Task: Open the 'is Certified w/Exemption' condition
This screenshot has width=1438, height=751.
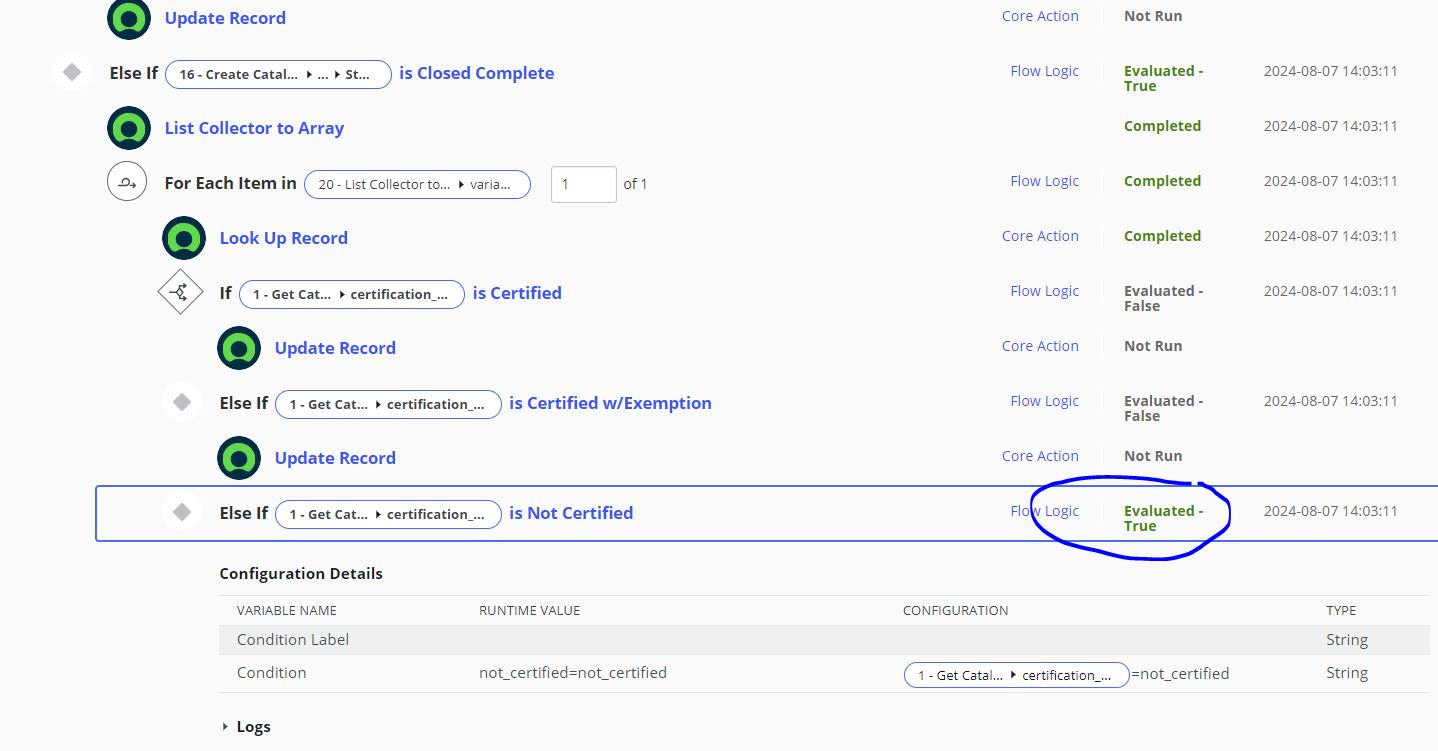Action: pyautogui.click(x=610, y=403)
